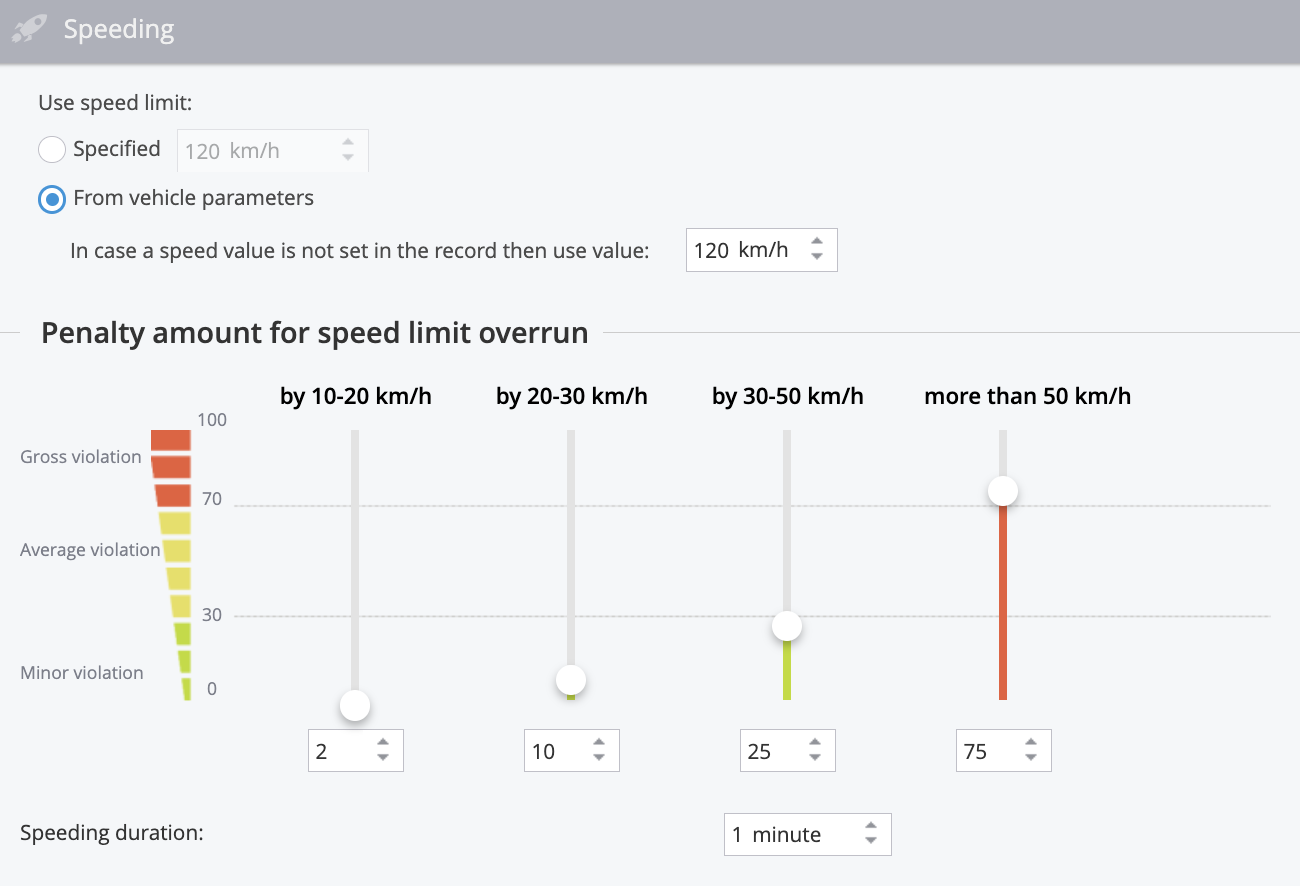Click the slider handle for 10-20 km/h overrun
Viewport: 1300px width, 886px height.
click(355, 705)
